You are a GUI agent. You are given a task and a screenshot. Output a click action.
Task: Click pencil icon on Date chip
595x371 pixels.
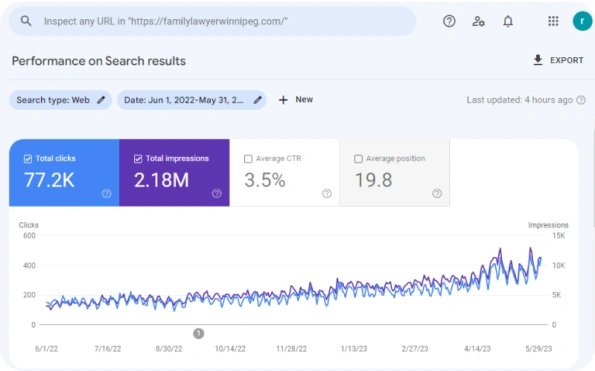click(x=258, y=100)
